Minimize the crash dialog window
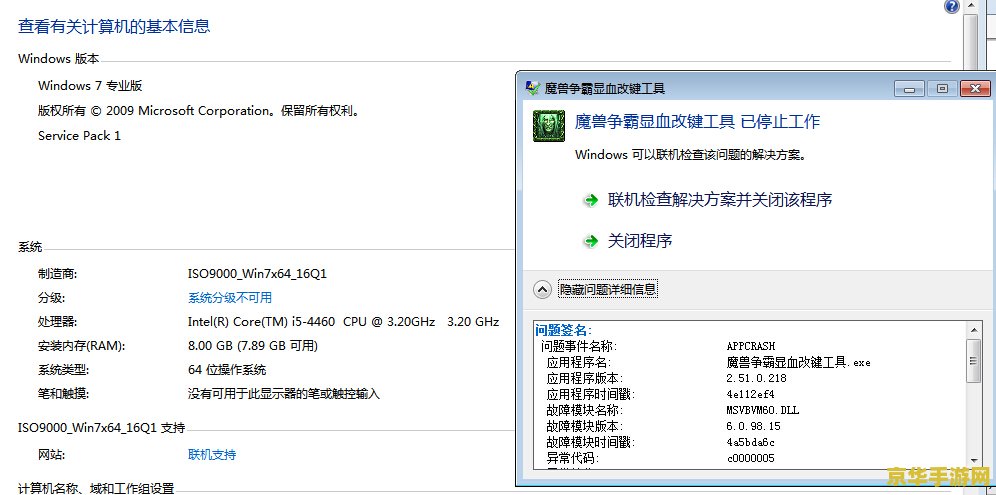The image size is (996, 495). coord(910,89)
